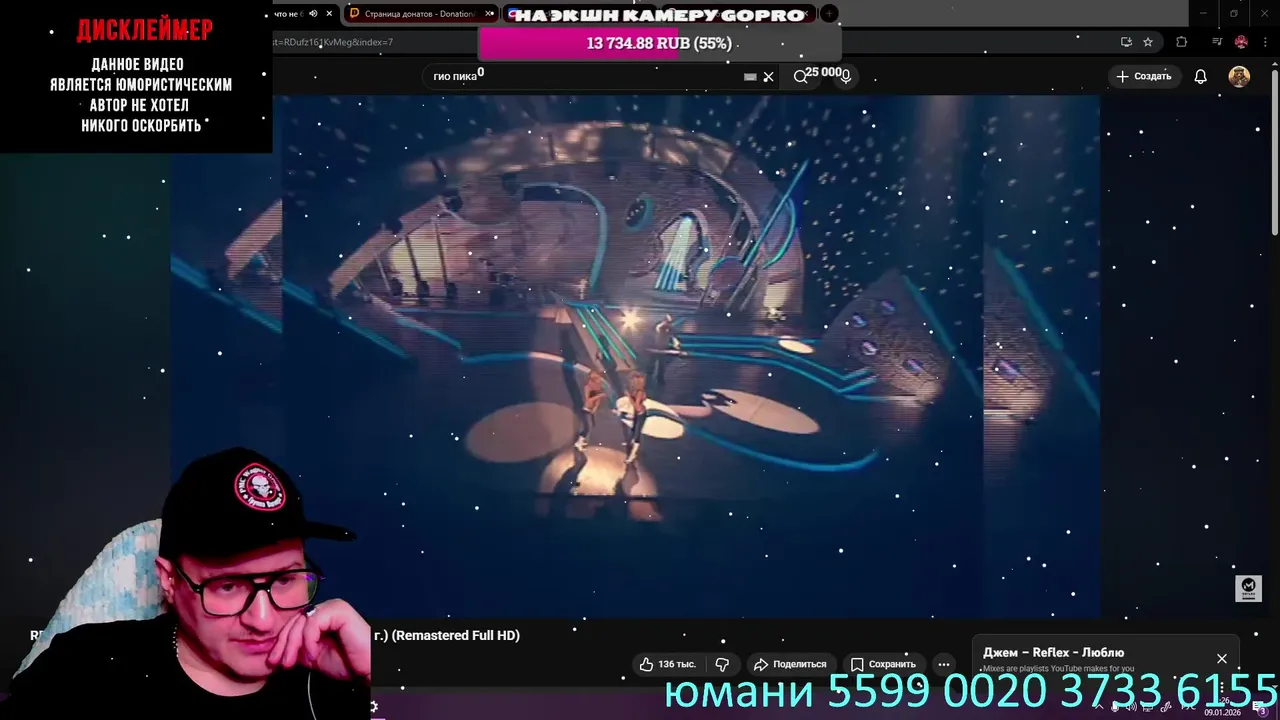
Task: Click the channel watermark on the video
Action: 1248,588
